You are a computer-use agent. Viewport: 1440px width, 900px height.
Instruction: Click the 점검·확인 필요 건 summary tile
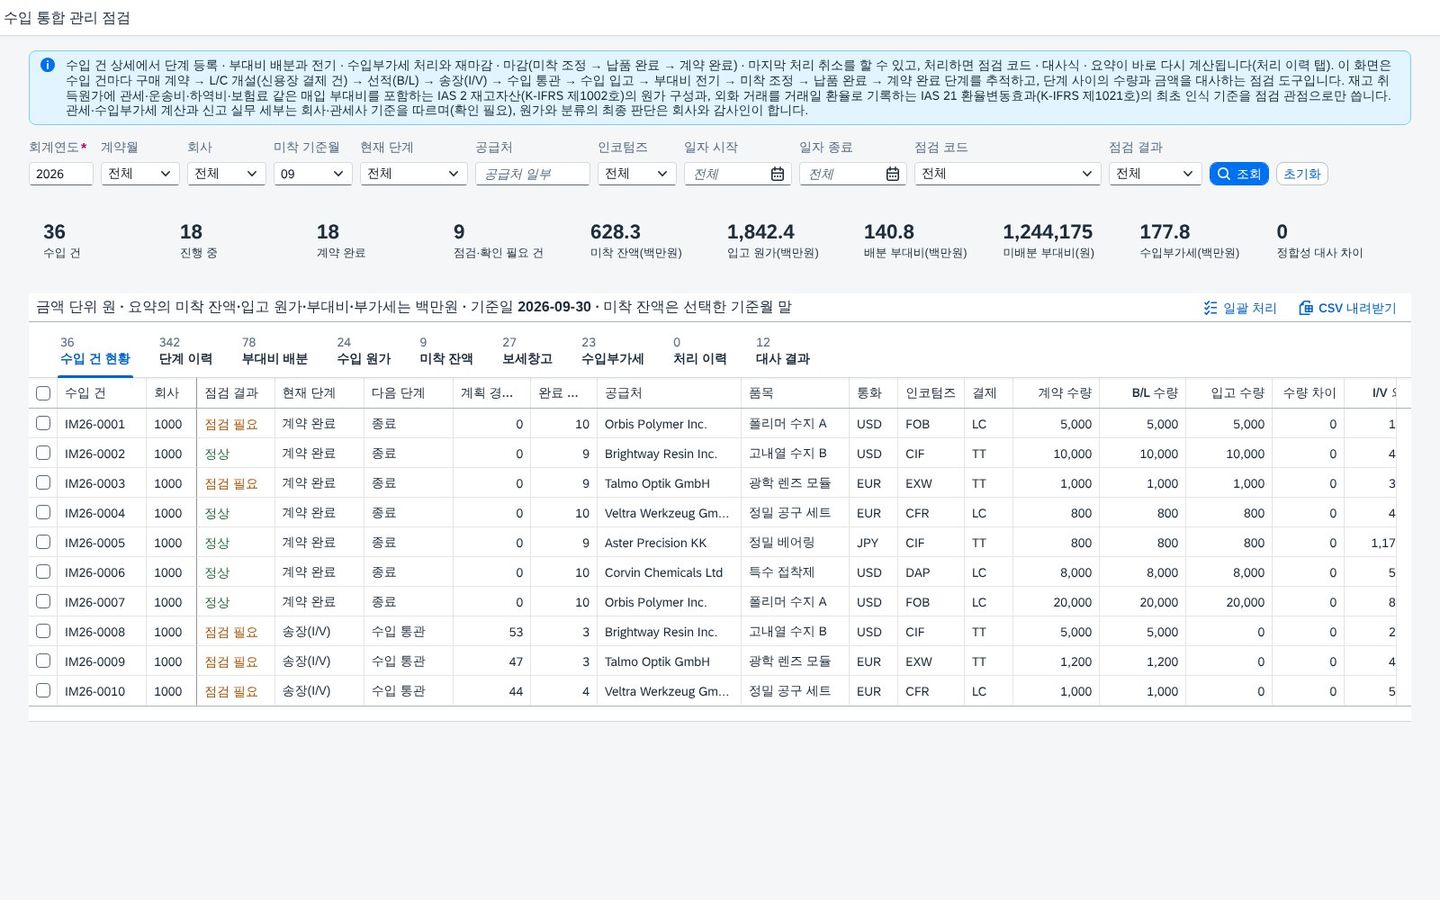[498, 241]
